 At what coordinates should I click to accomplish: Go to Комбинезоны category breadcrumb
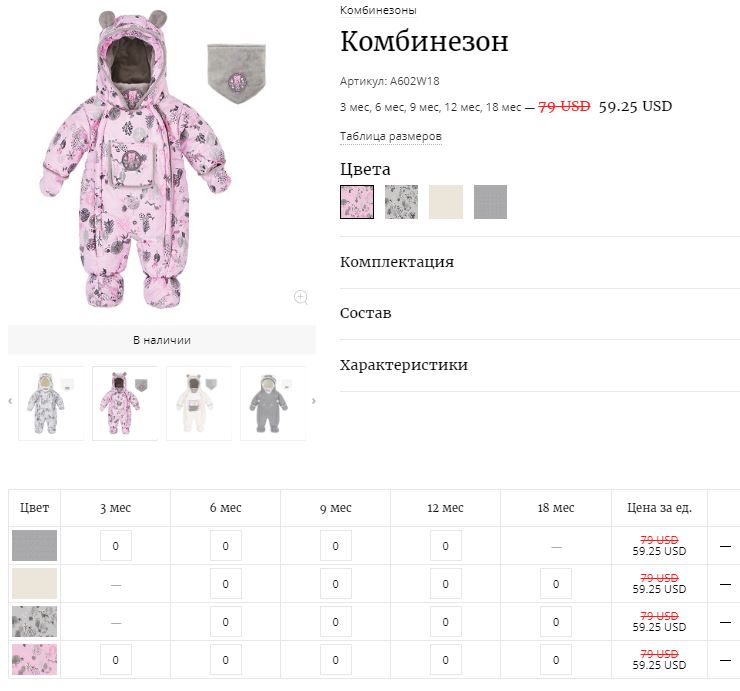(378, 10)
